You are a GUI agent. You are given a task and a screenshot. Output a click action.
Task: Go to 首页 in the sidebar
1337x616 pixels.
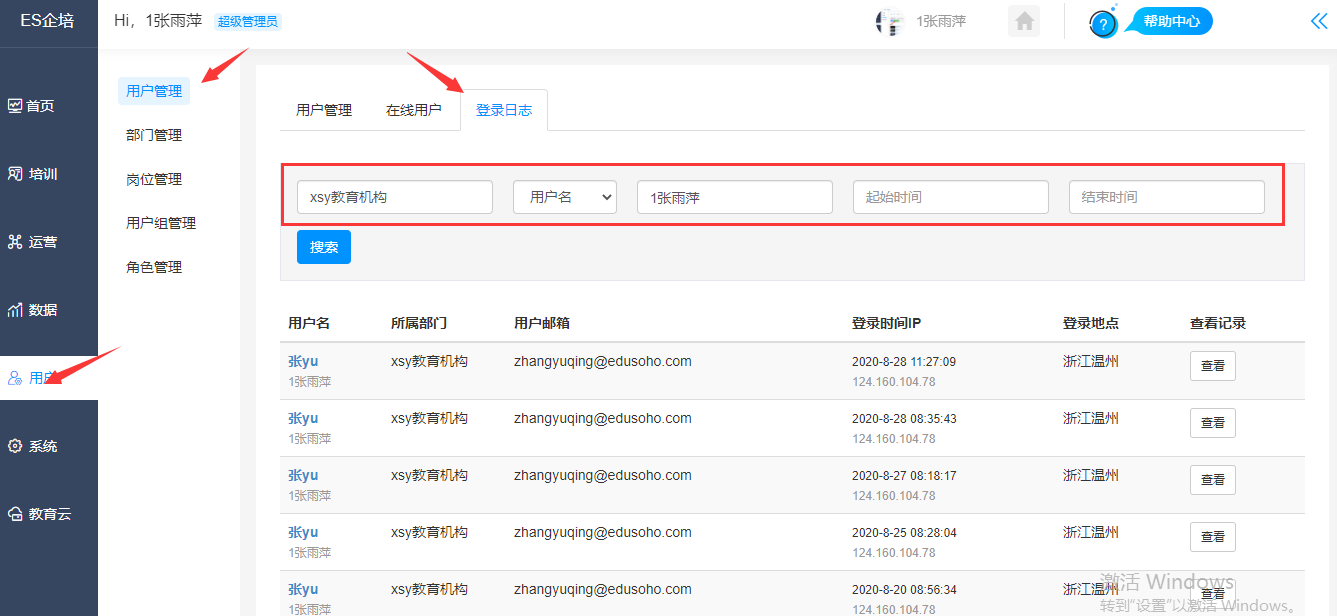(40, 106)
